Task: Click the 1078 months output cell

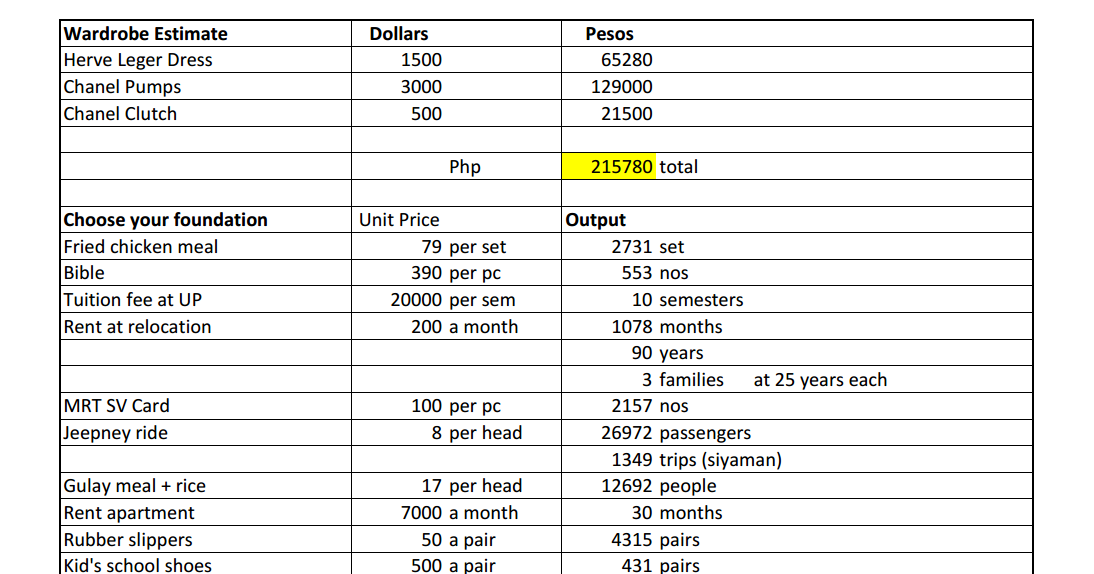Action: pos(797,326)
